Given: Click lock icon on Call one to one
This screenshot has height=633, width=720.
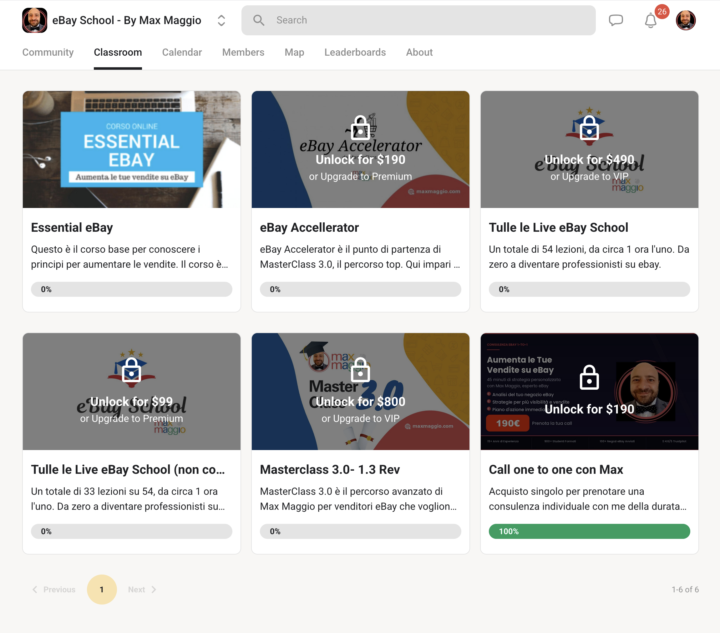Looking at the screenshot, I should click(589, 377).
